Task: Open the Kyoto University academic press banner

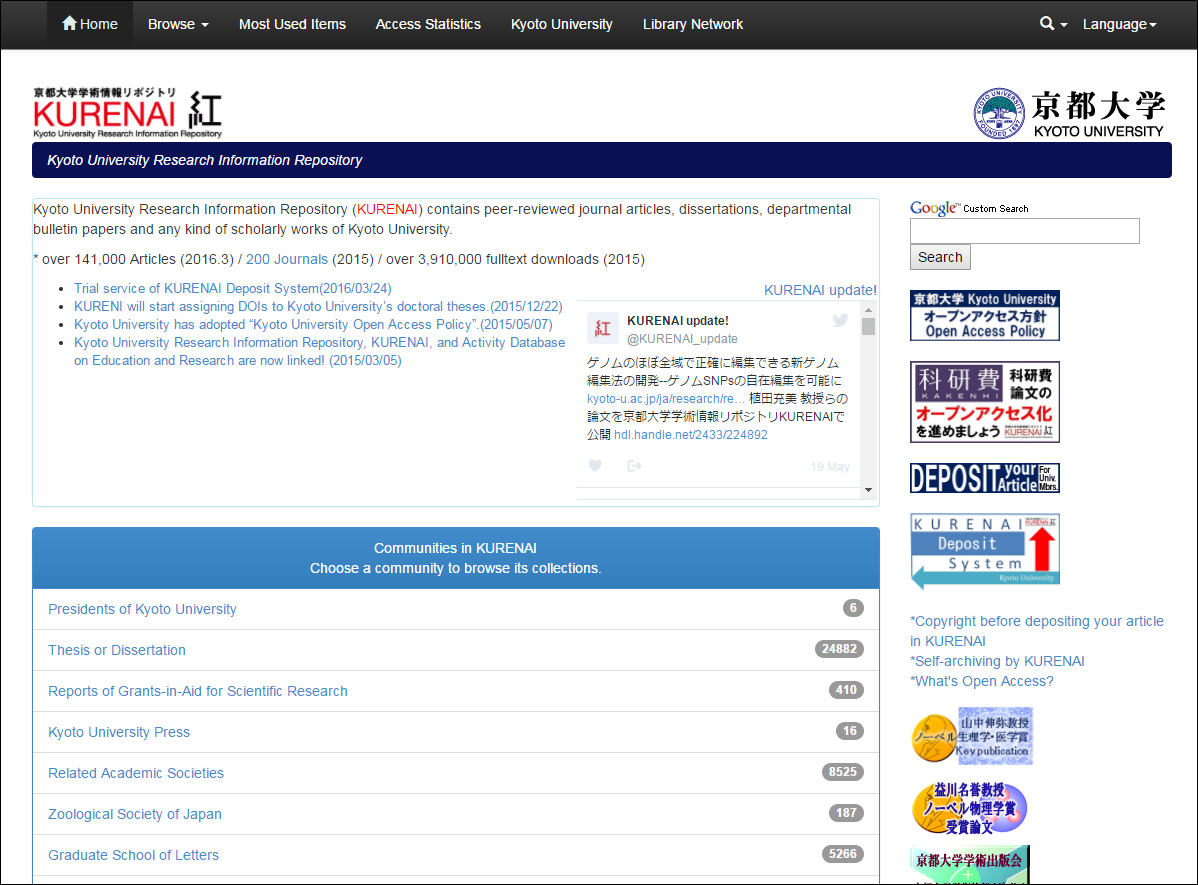Action: pos(970,864)
